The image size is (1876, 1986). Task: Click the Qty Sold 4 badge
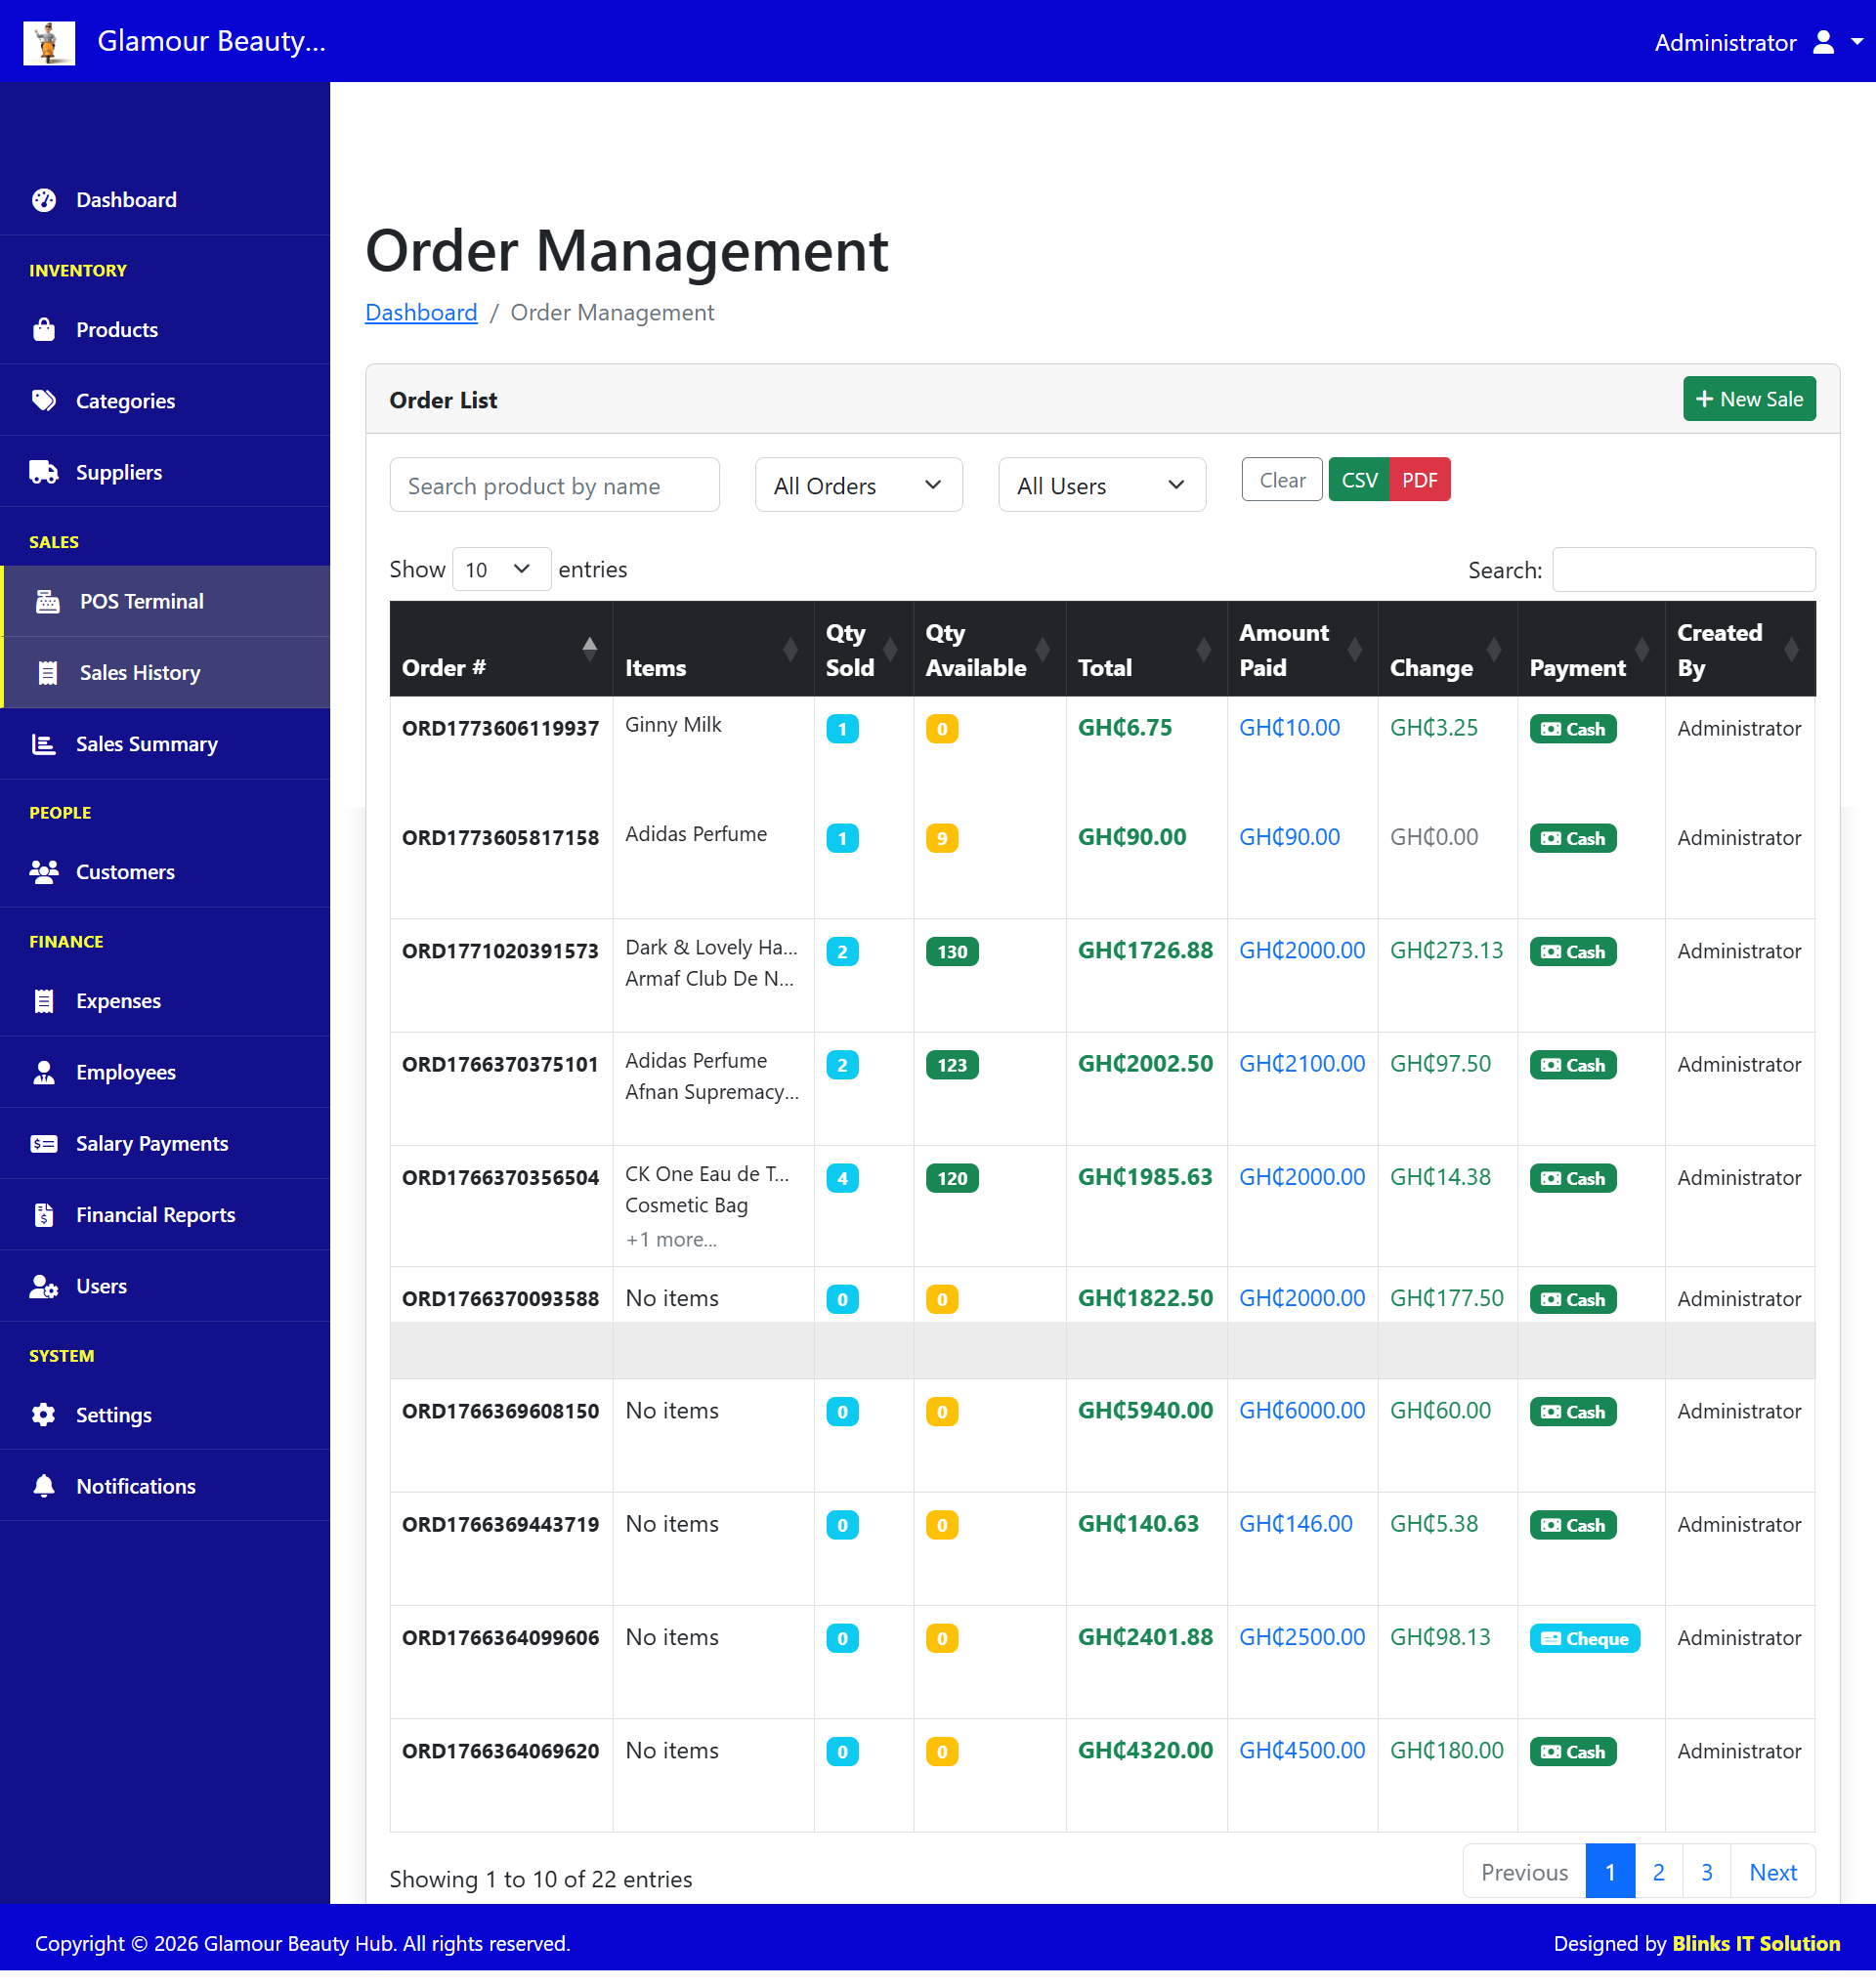tap(842, 1178)
